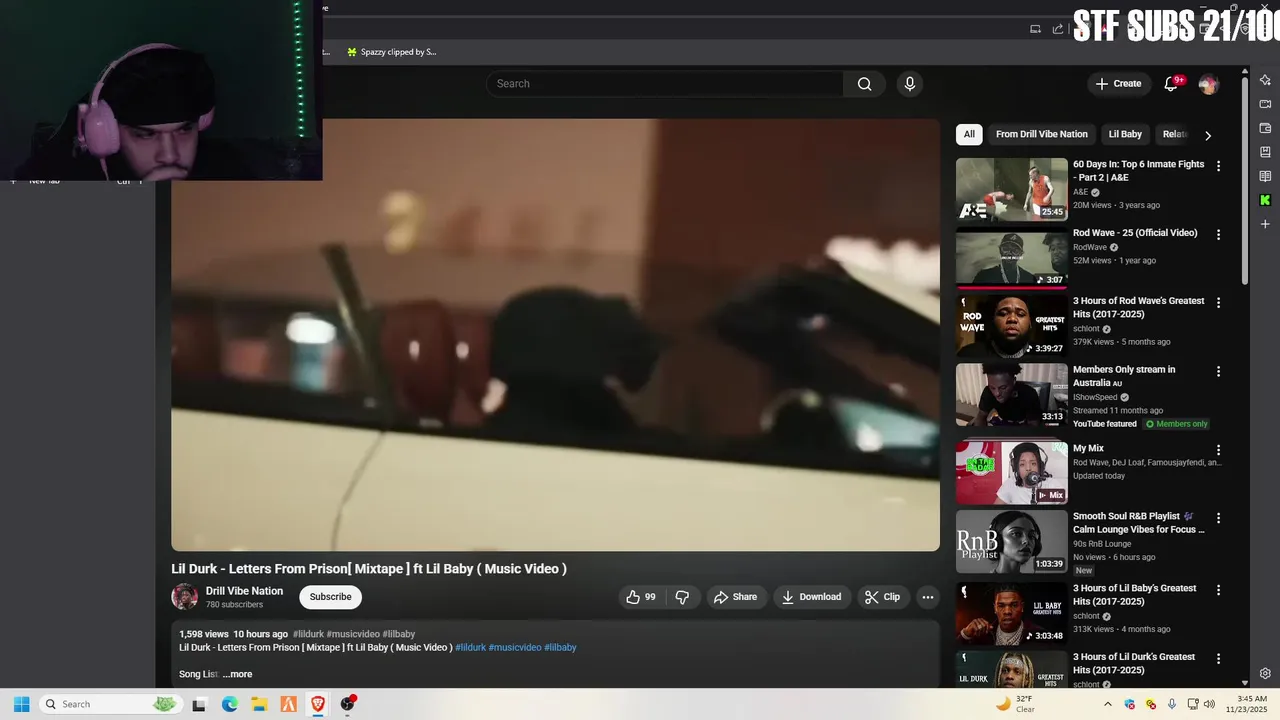
Task: Click the video player area
Action: pyautogui.click(x=555, y=335)
